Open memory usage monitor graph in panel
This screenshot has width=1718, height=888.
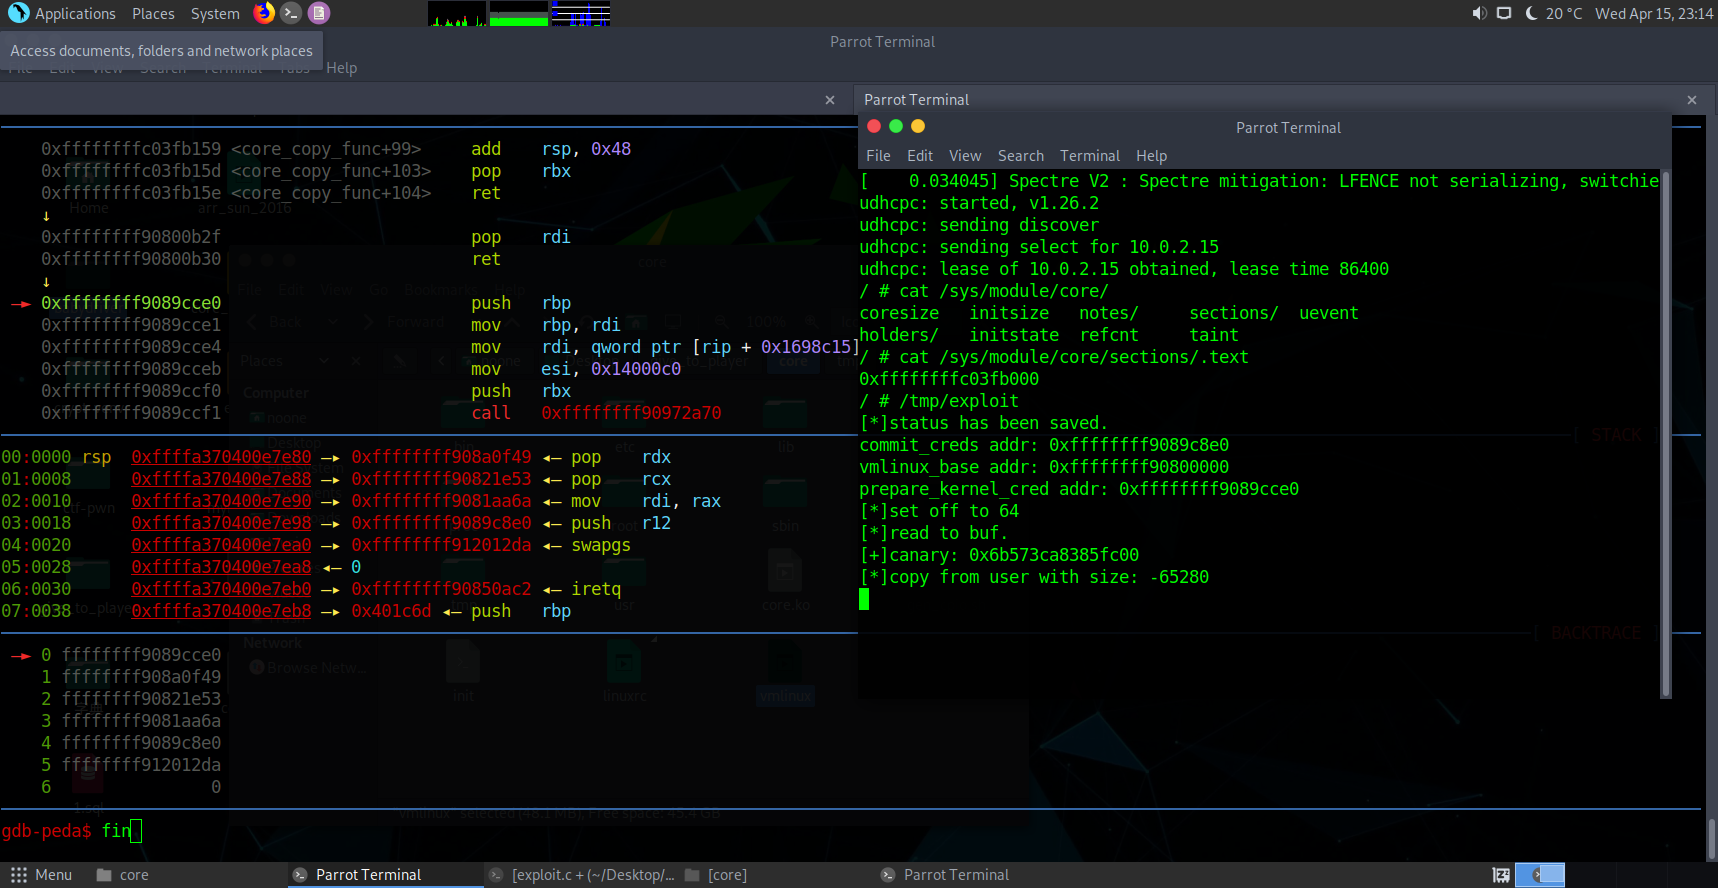click(x=519, y=13)
